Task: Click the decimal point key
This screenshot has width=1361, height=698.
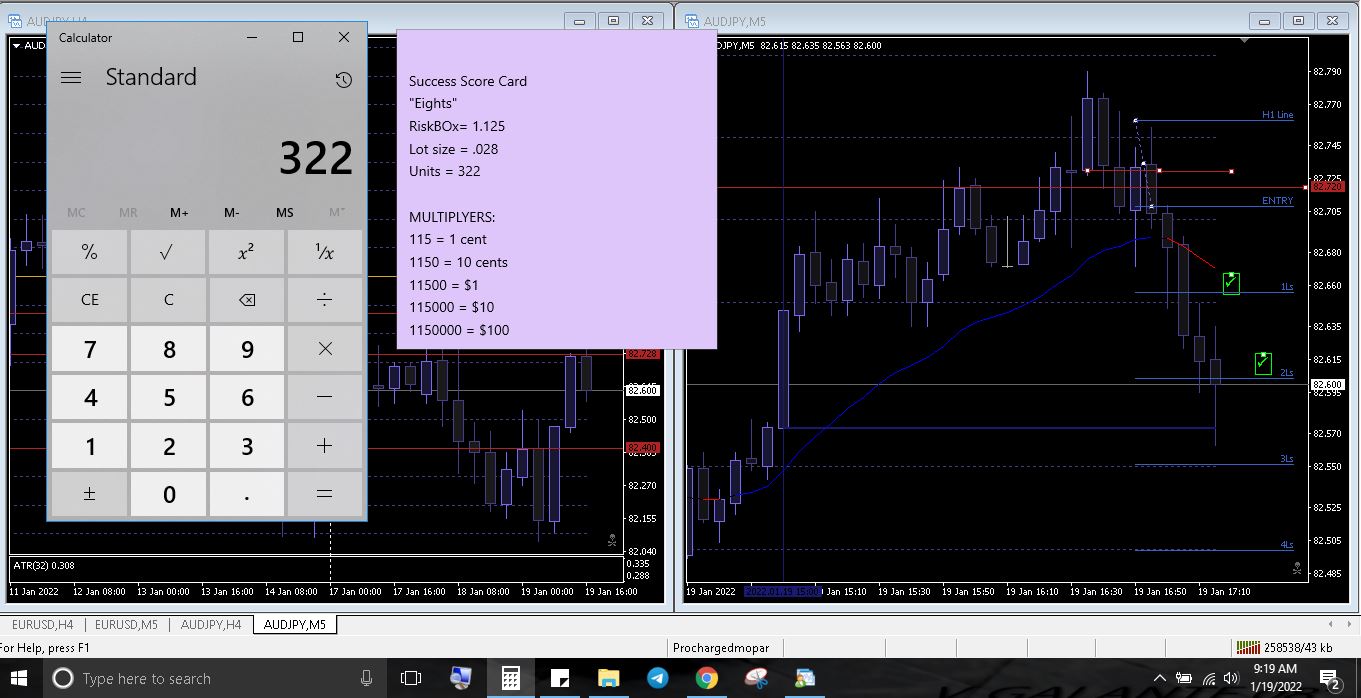Action: coord(246,494)
